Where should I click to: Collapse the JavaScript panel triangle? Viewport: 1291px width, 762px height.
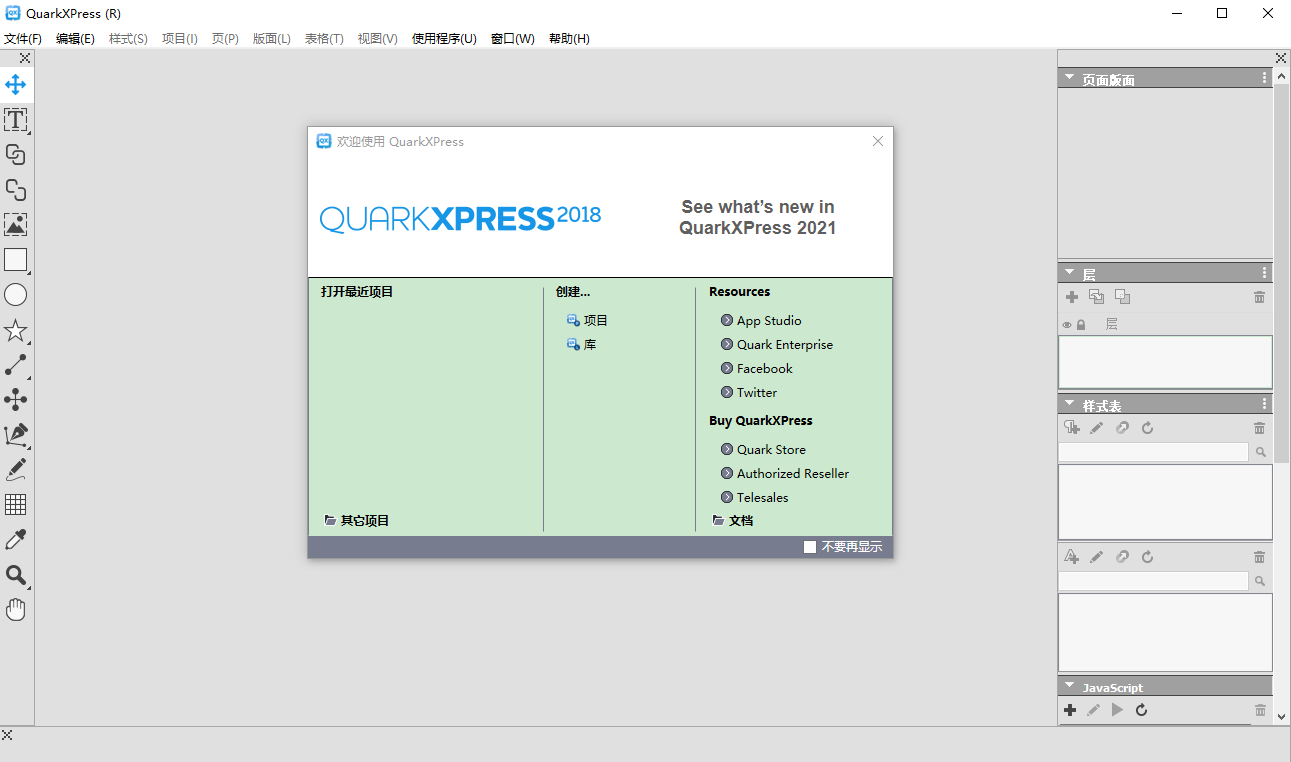(x=1069, y=686)
